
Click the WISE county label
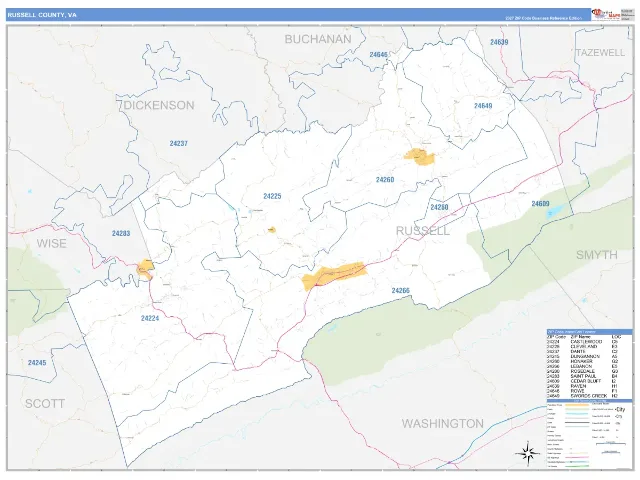51,243
